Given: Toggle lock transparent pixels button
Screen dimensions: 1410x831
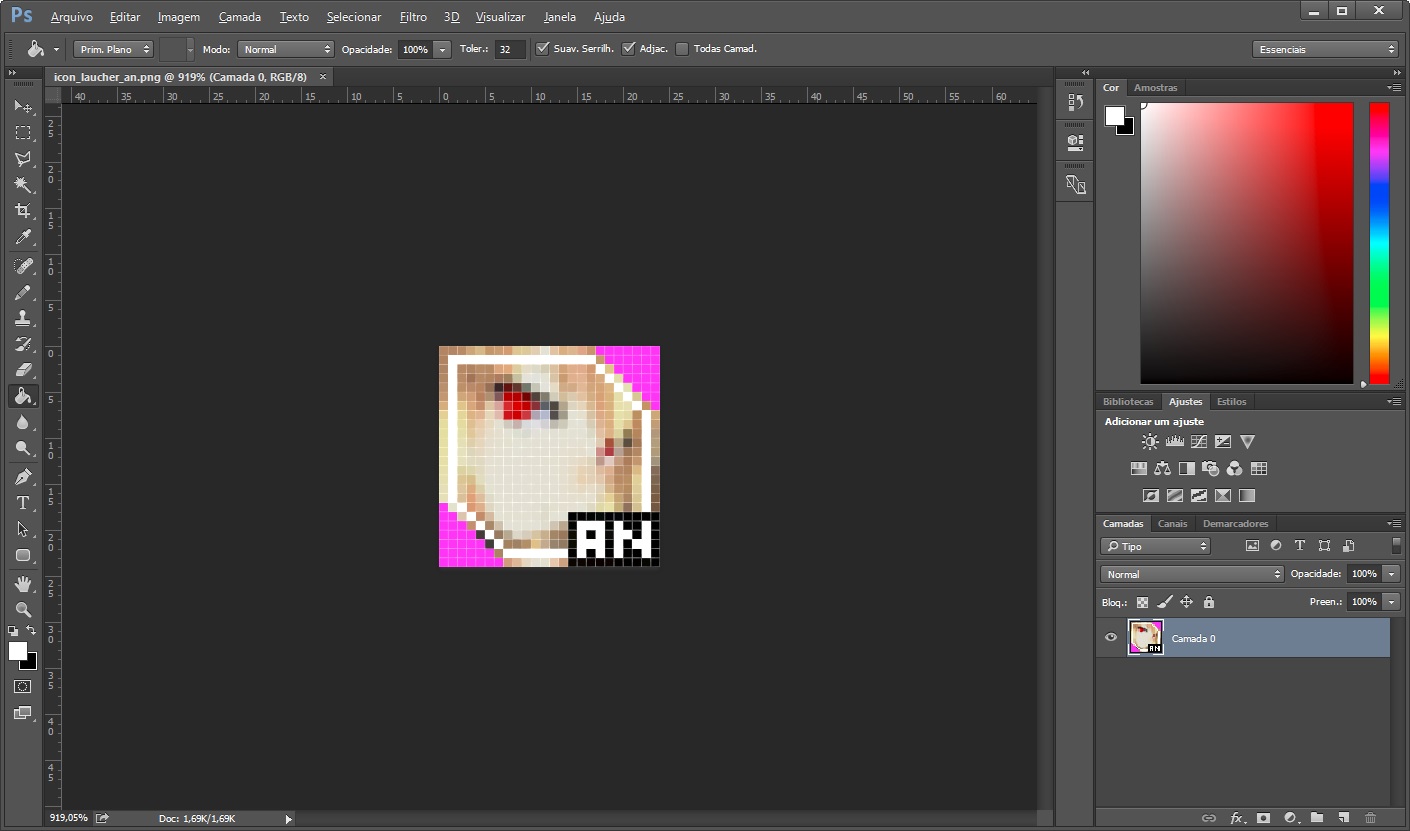Looking at the screenshot, I should coord(1142,602).
